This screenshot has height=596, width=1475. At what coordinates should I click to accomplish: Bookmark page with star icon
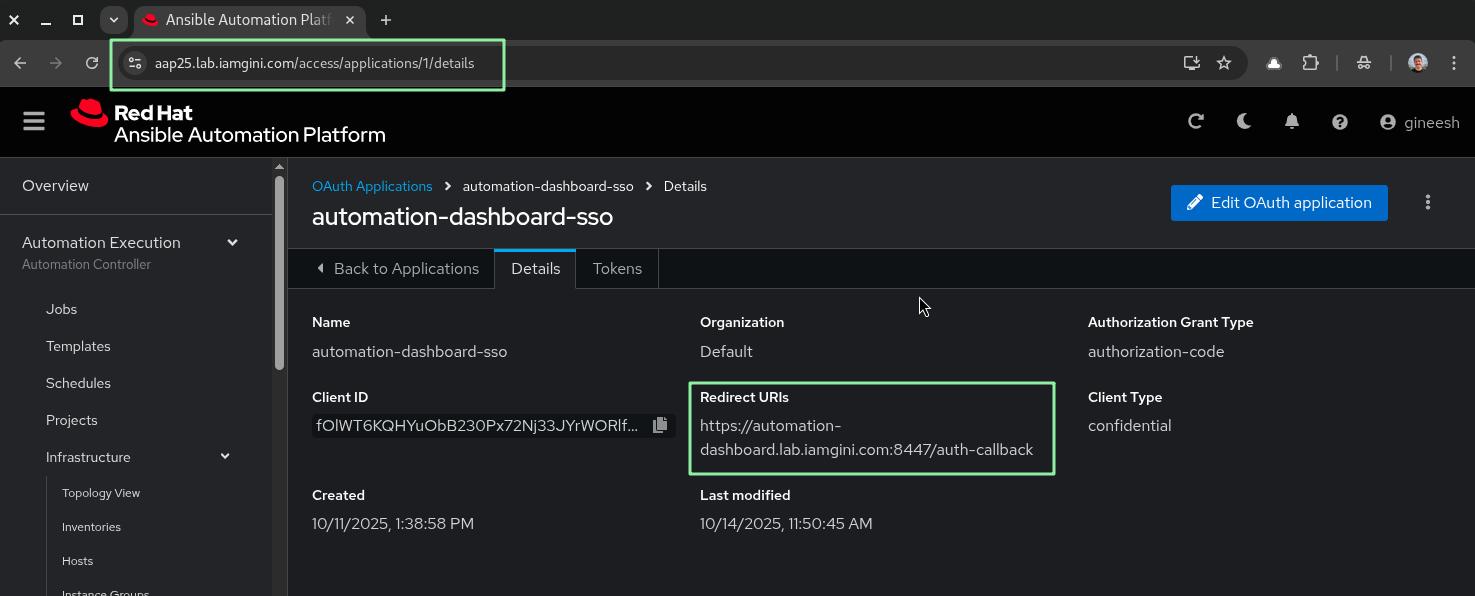1223,63
